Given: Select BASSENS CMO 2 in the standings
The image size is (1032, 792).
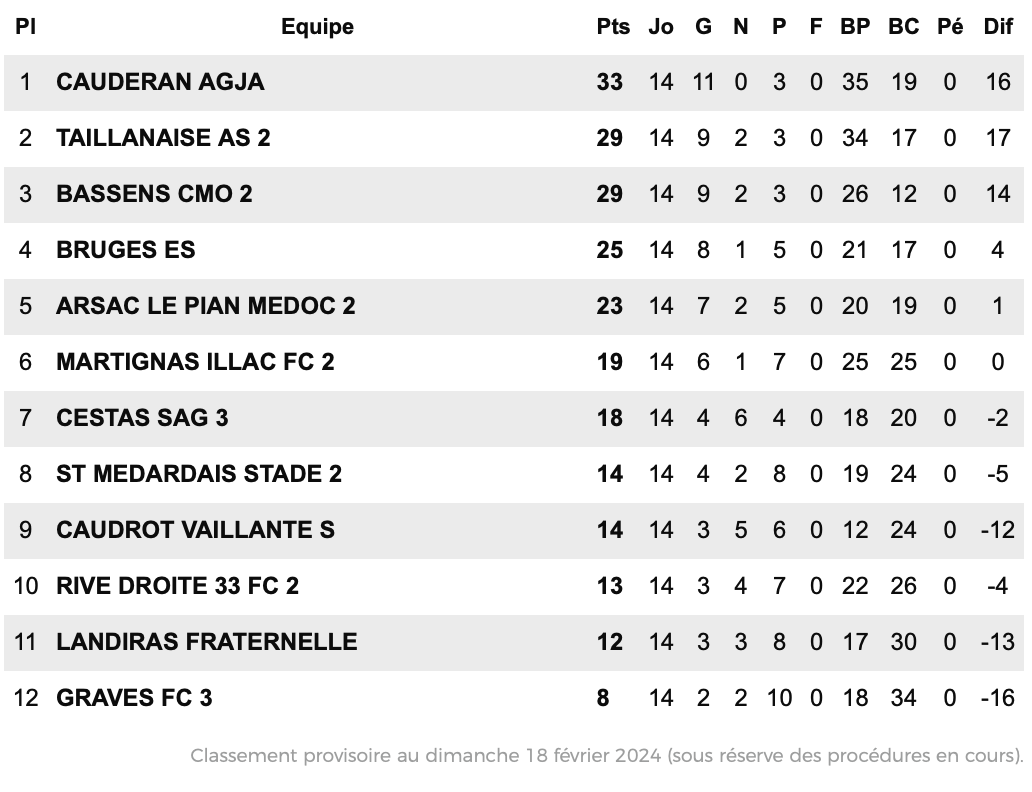Looking at the screenshot, I should [x=154, y=194].
